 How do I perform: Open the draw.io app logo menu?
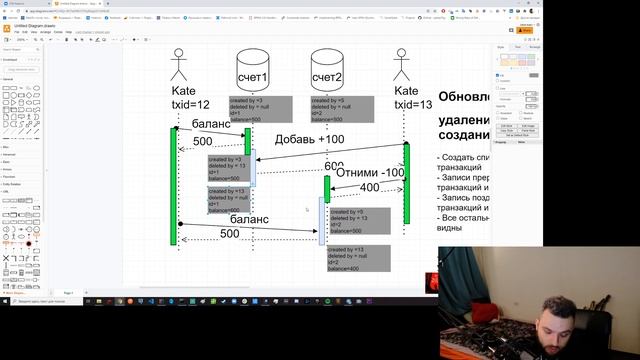(7, 29)
